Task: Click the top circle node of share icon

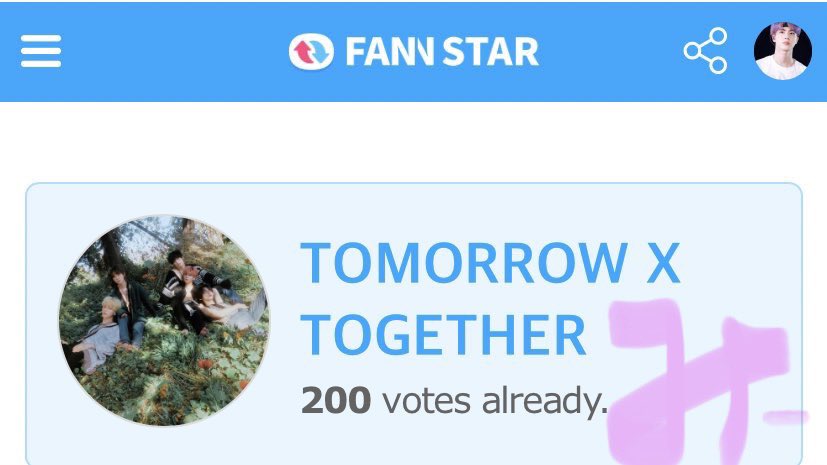Action: [x=718, y=37]
